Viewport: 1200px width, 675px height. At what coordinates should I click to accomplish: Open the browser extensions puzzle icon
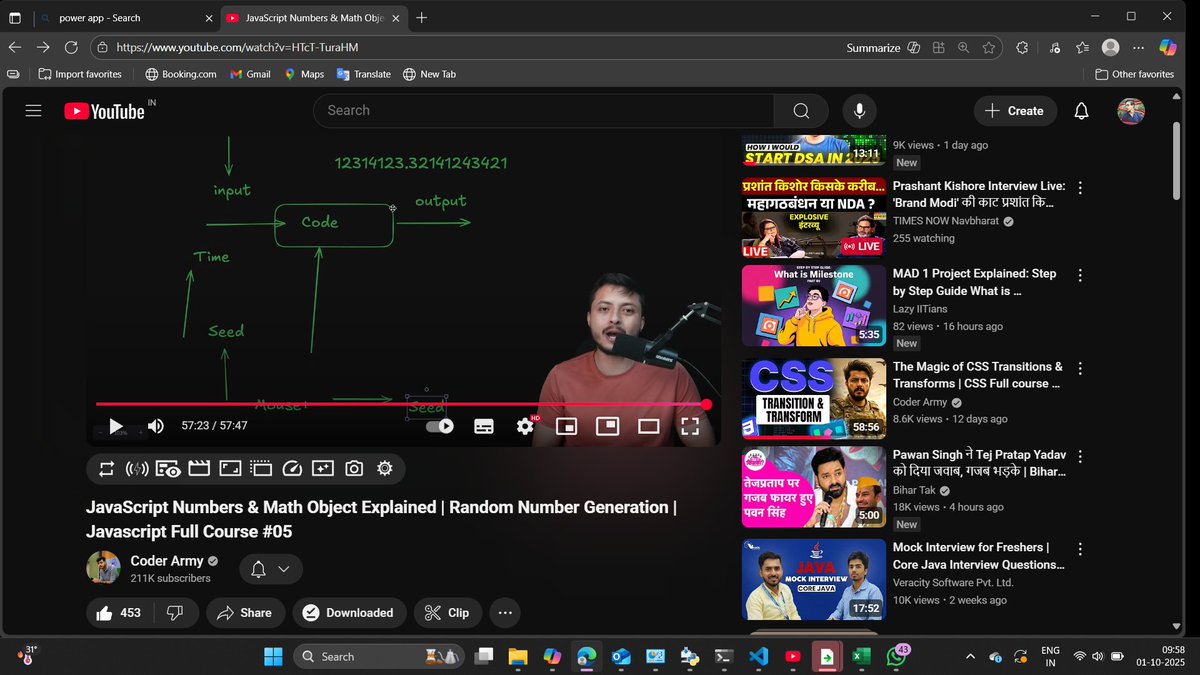pyautogui.click(x=1022, y=47)
